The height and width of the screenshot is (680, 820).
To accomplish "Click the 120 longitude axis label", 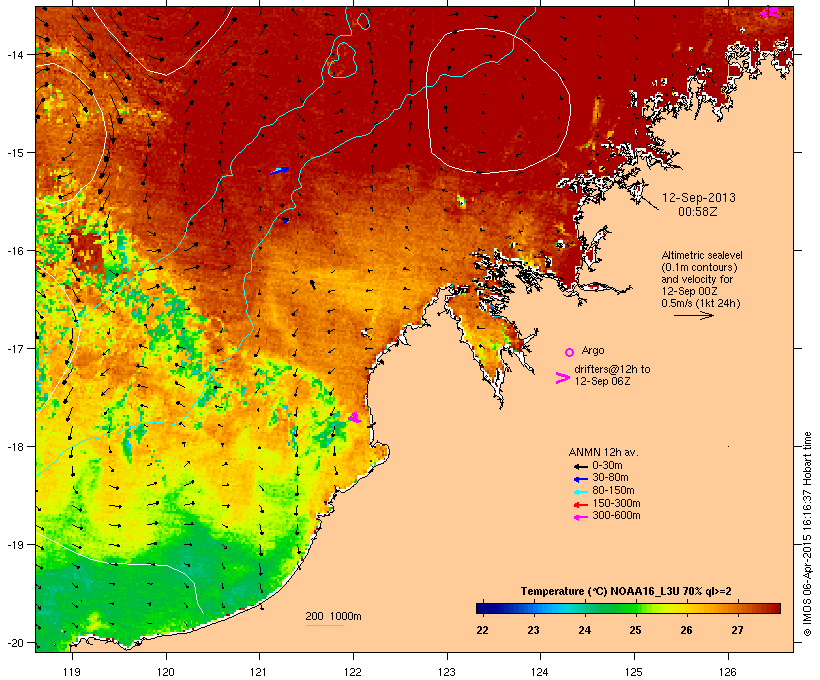I will tap(166, 672).
